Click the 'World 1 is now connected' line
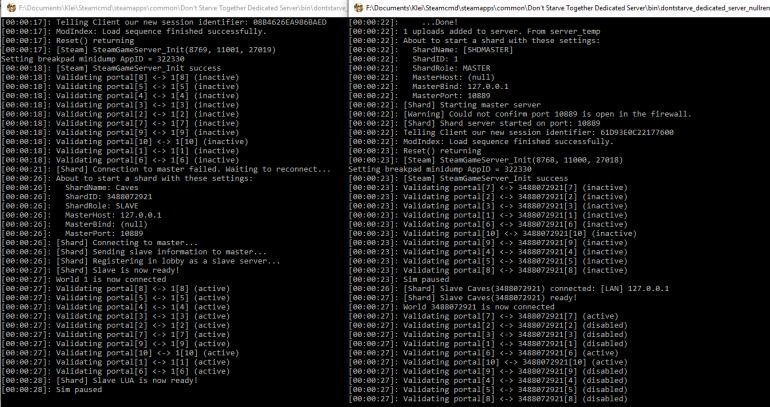The image size is (770, 407). point(100,278)
